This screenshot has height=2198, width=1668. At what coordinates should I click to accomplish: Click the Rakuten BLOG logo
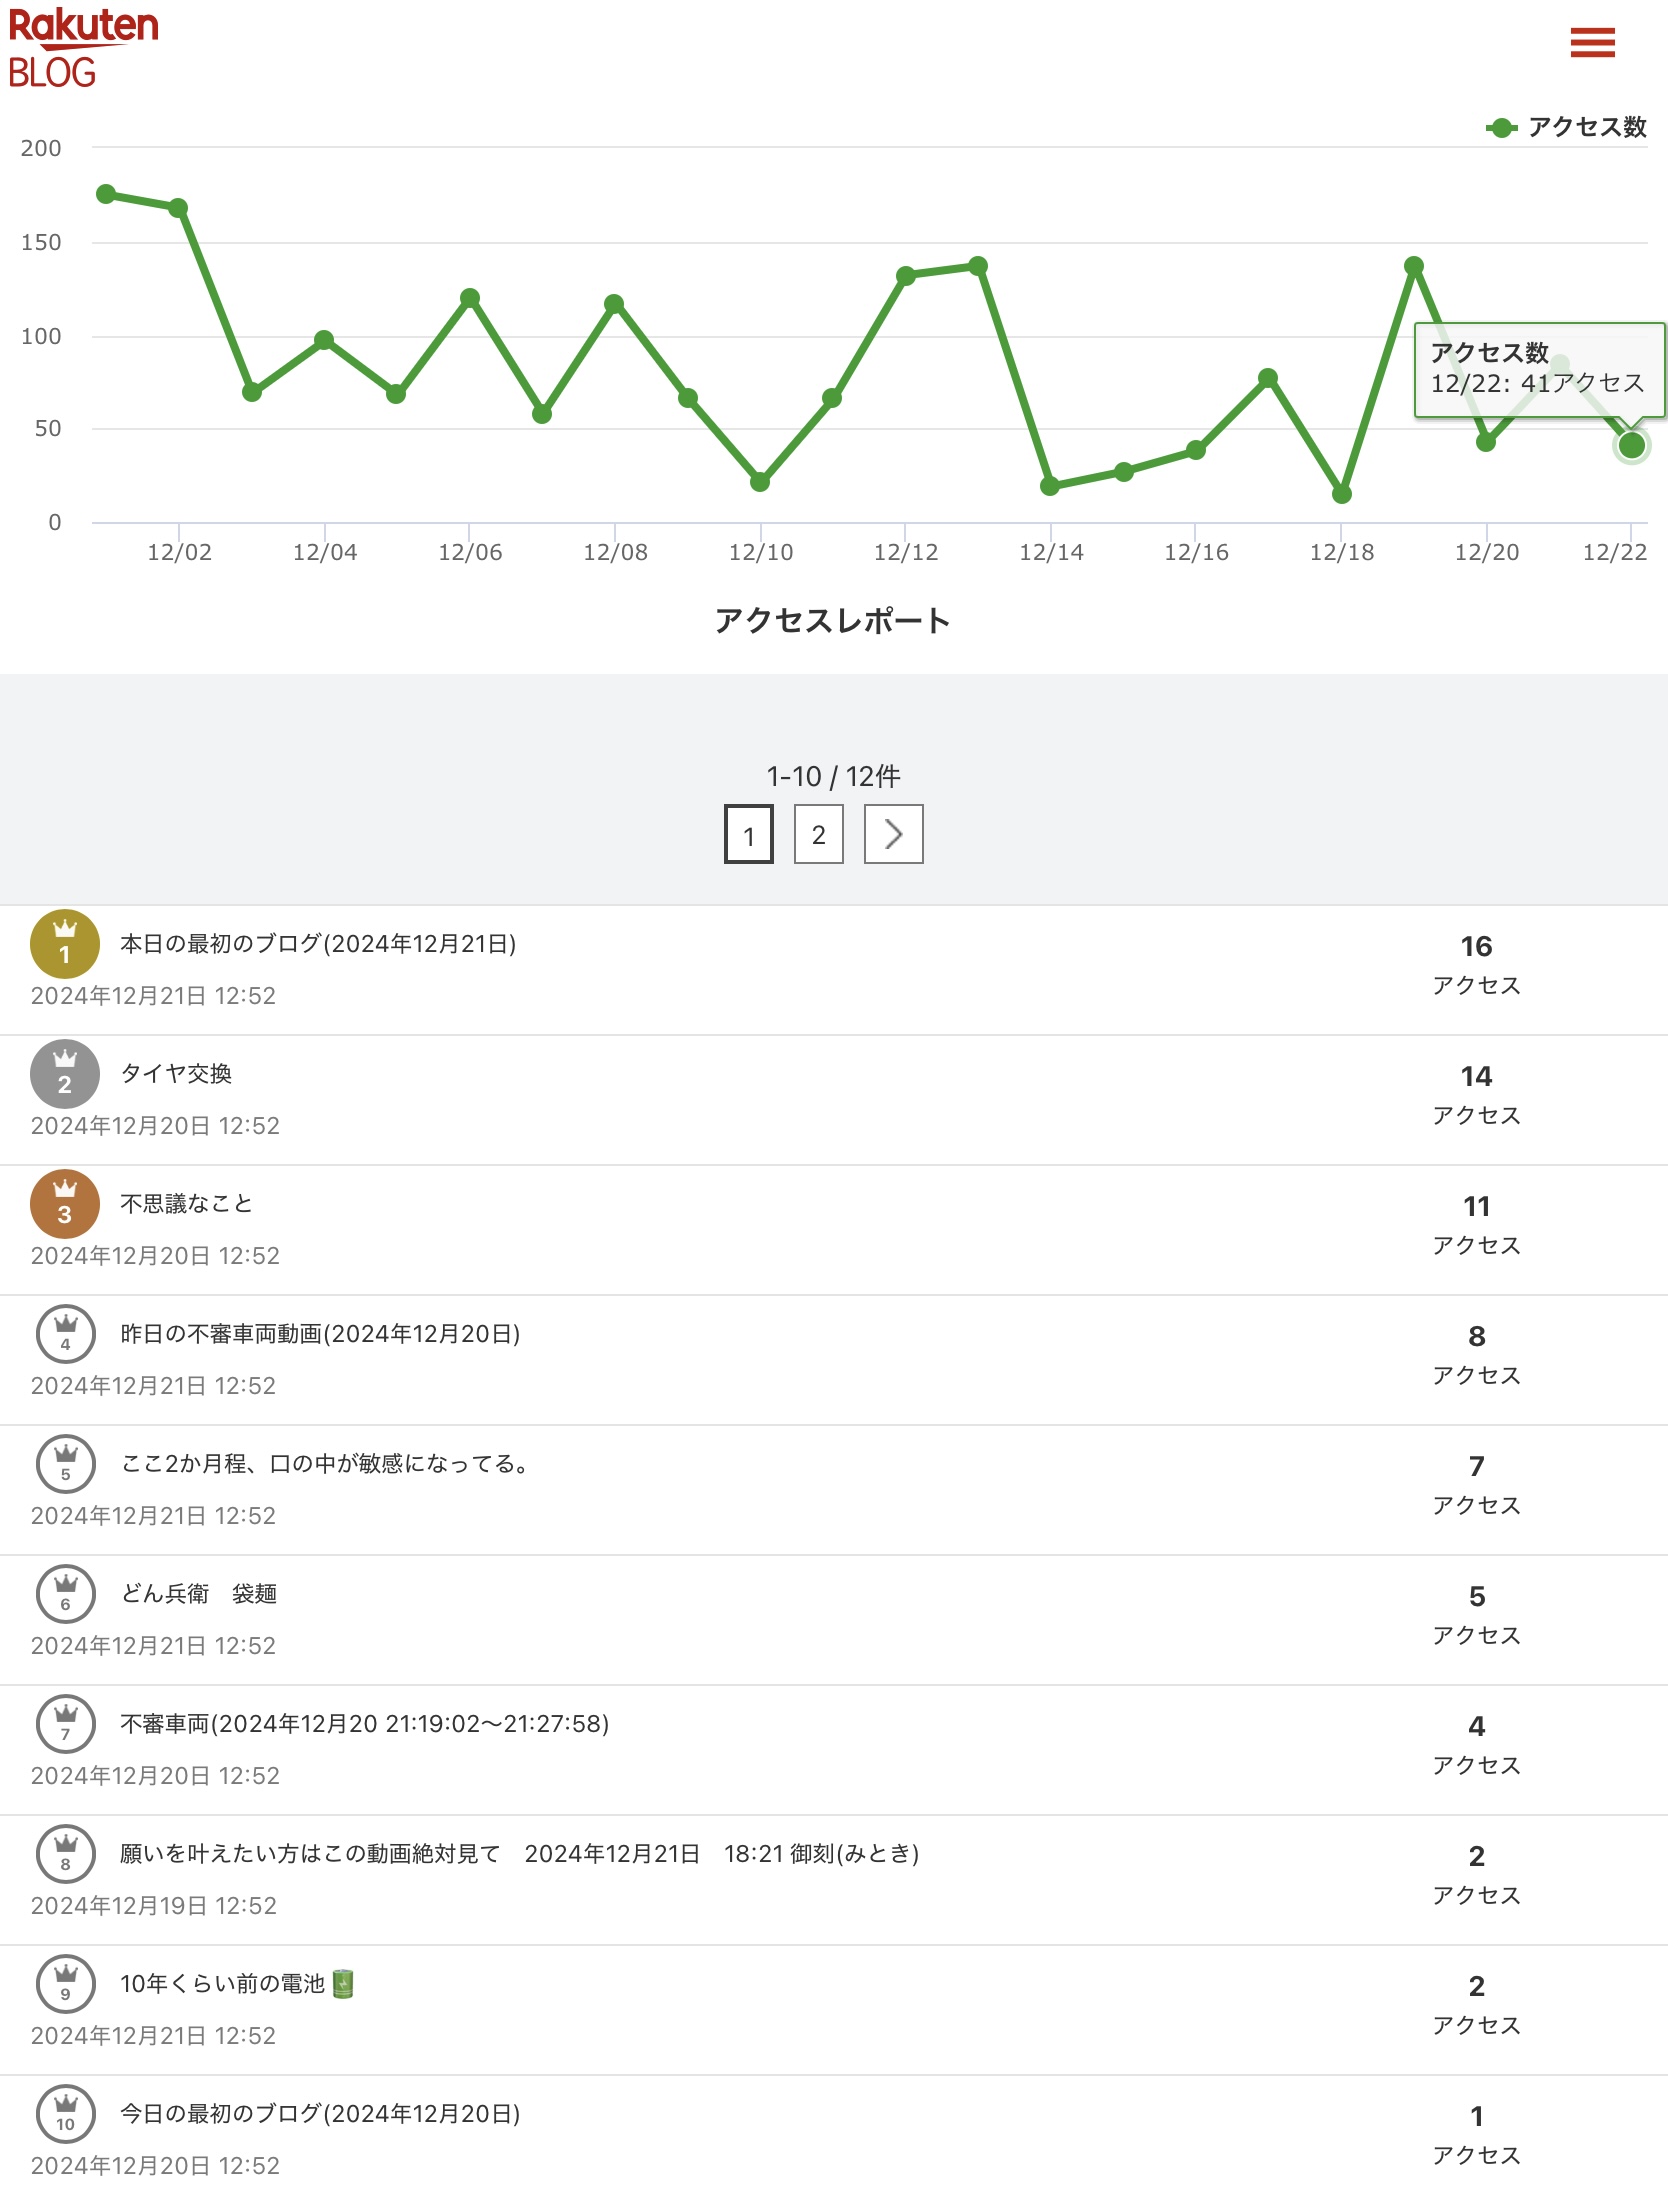(x=82, y=47)
